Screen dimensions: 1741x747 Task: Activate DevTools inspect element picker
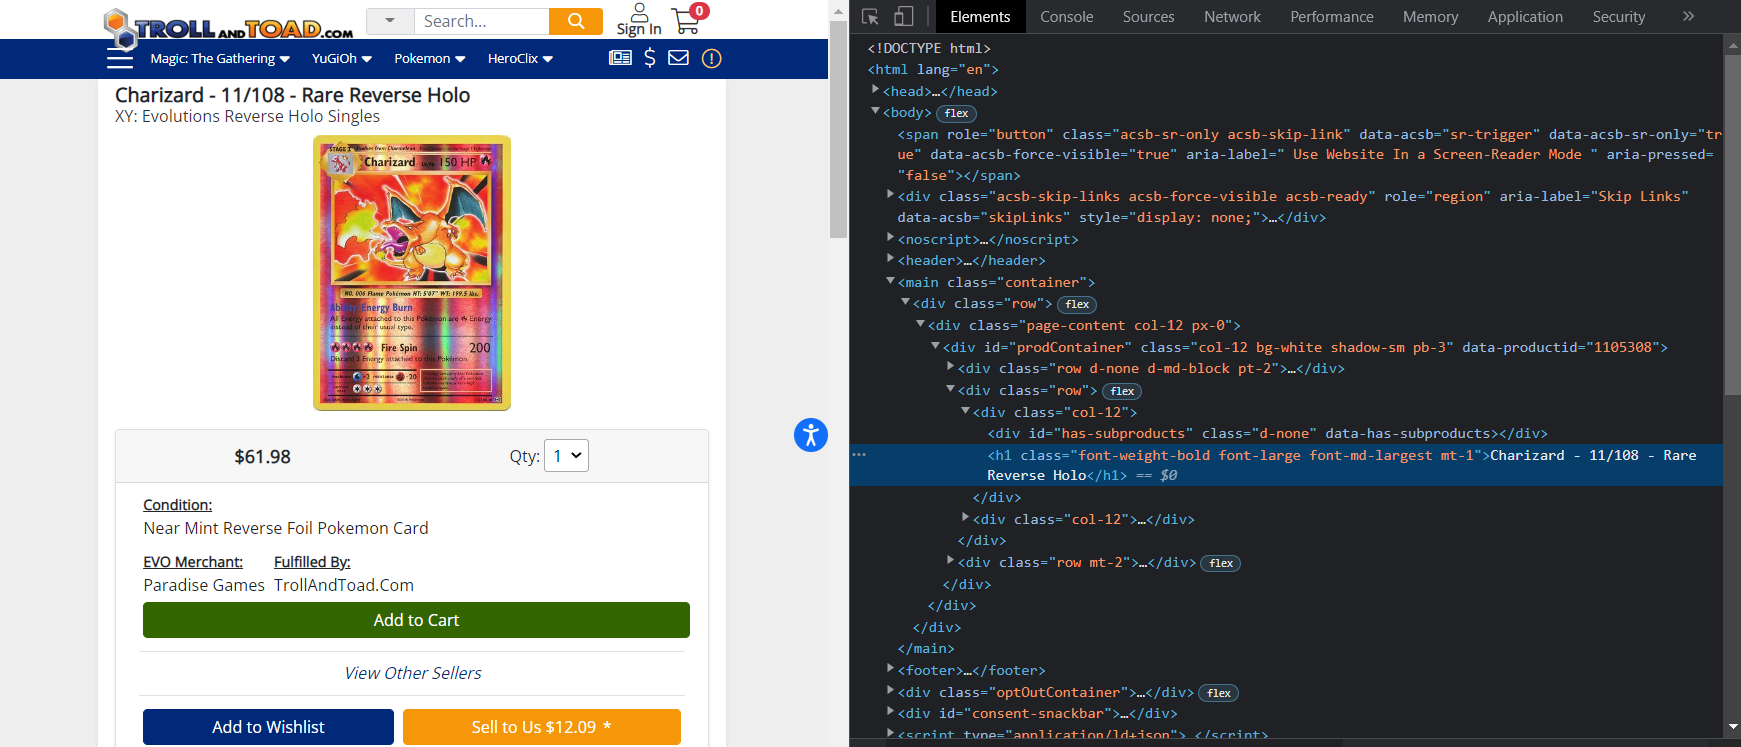tap(870, 17)
